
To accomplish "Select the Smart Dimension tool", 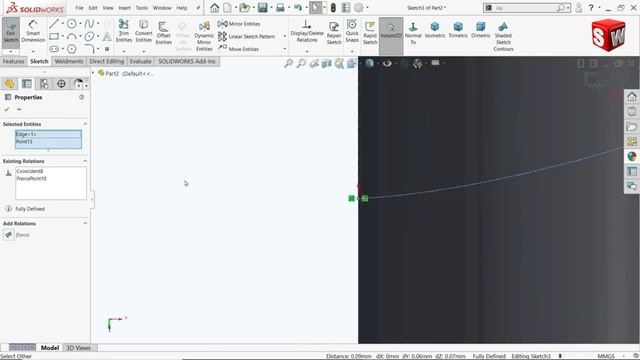I will (x=33, y=32).
